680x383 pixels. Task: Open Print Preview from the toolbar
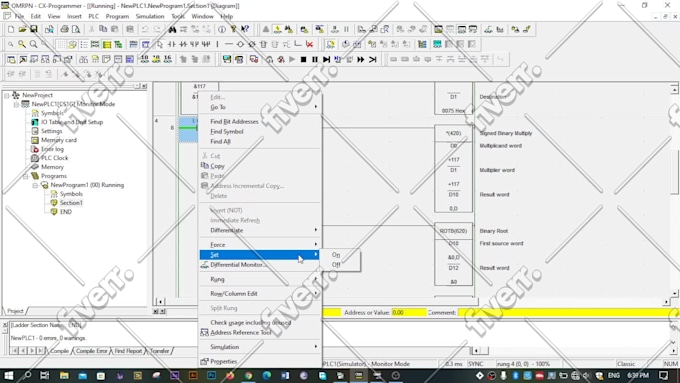click(76, 29)
